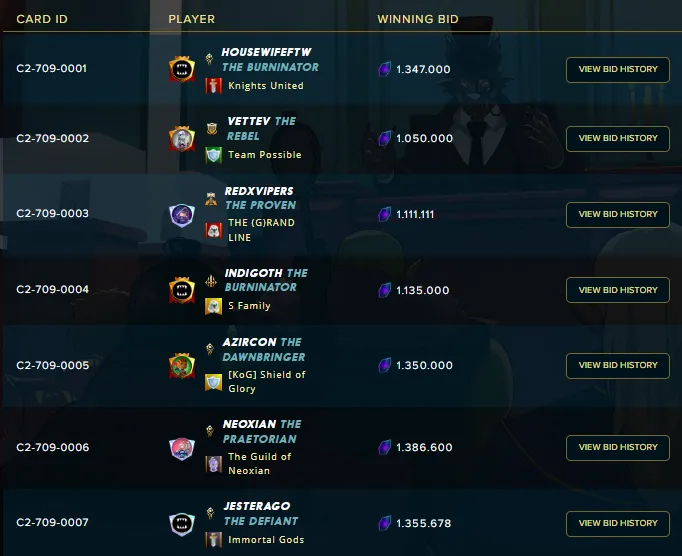
Task: Click the Immortal Gods guild icon
Action: point(214,540)
